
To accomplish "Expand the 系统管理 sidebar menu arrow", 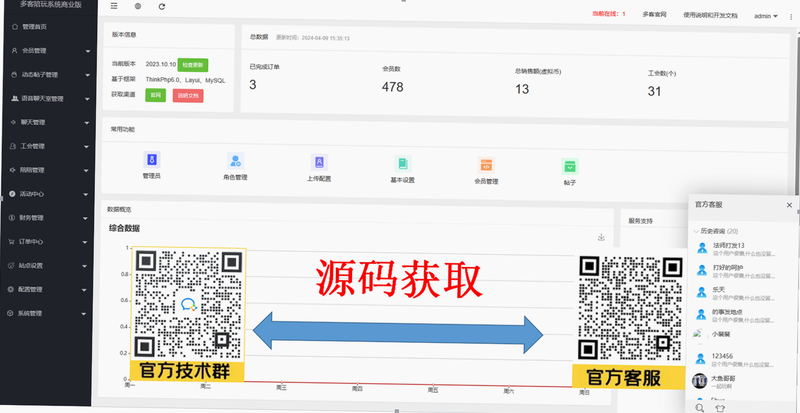I will [x=83, y=313].
